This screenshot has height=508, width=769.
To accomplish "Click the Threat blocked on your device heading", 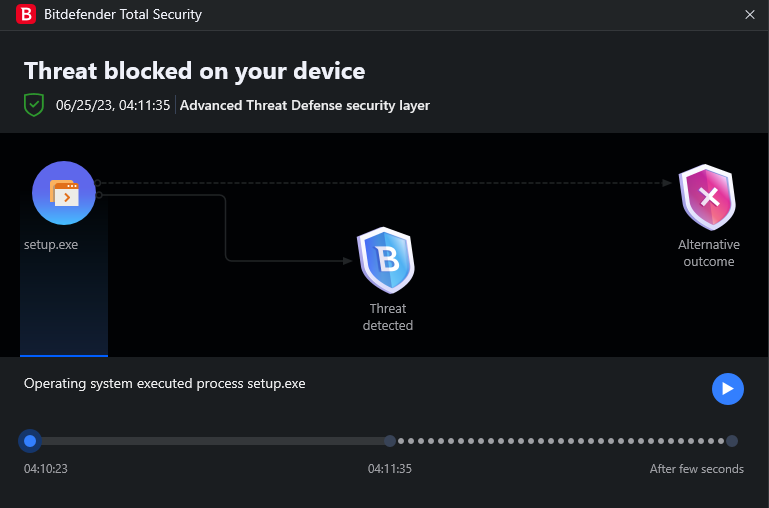I will [194, 71].
